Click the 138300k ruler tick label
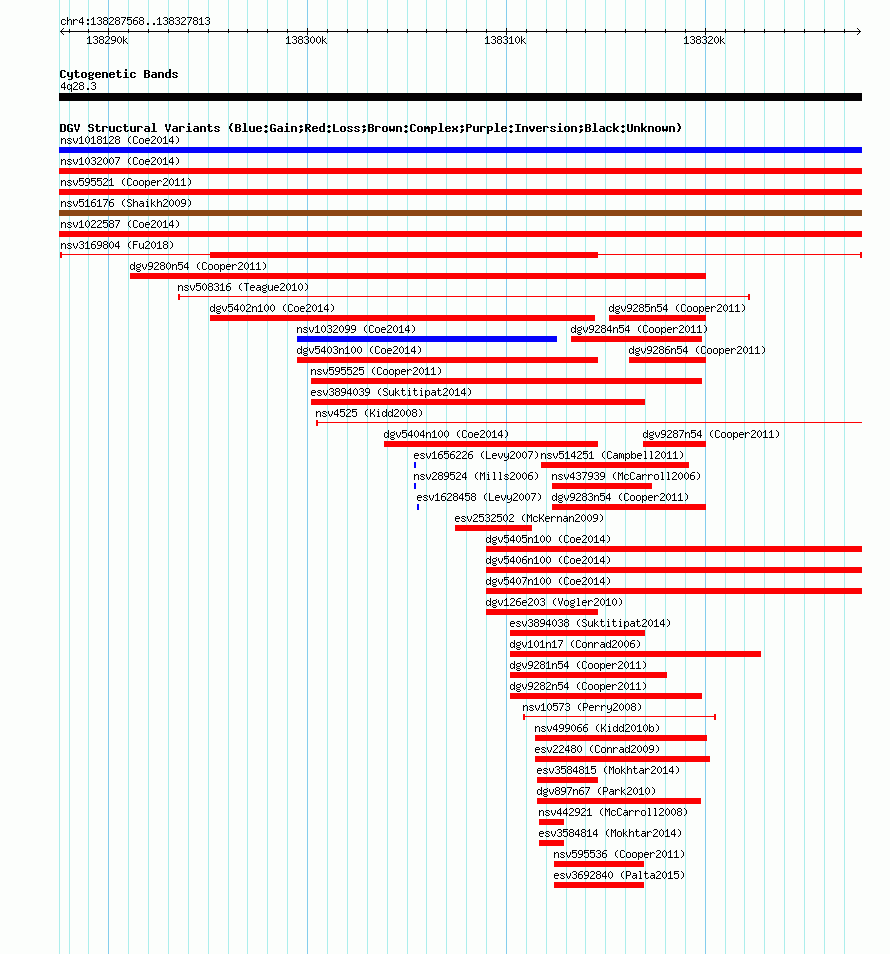The image size is (890, 954). [x=306, y=40]
